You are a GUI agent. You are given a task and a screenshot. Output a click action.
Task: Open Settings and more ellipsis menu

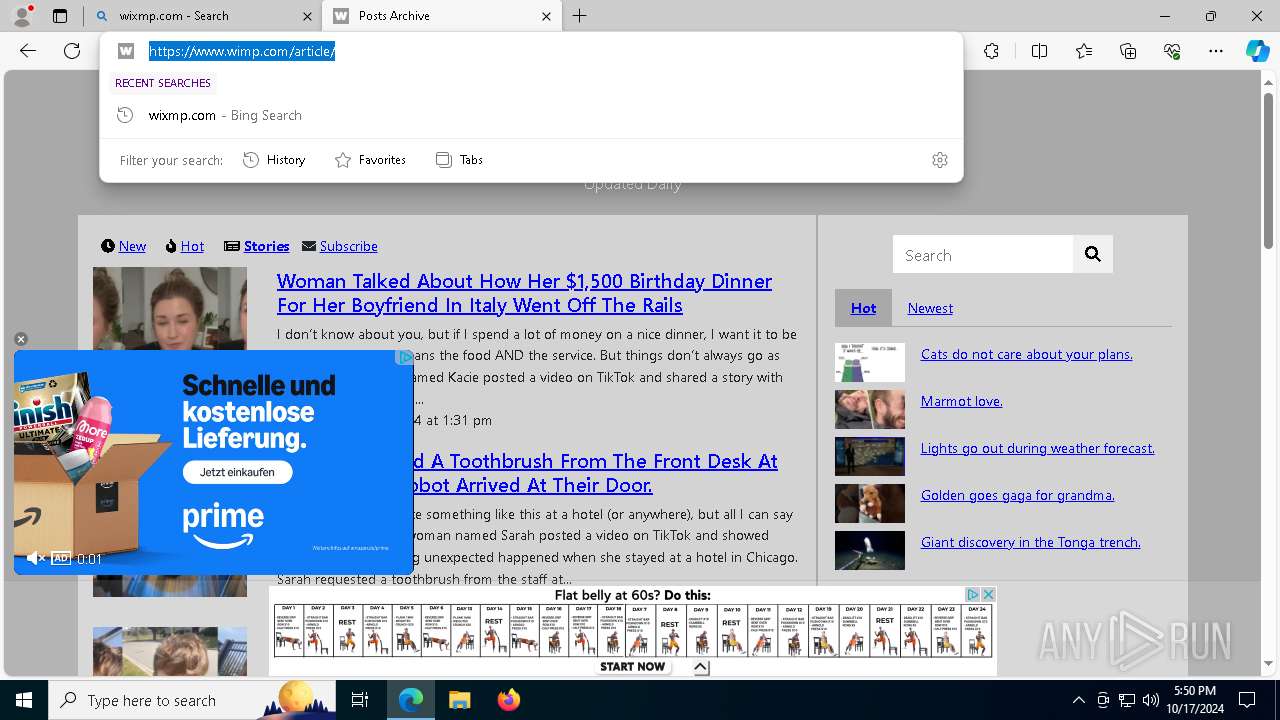[x=1216, y=51]
